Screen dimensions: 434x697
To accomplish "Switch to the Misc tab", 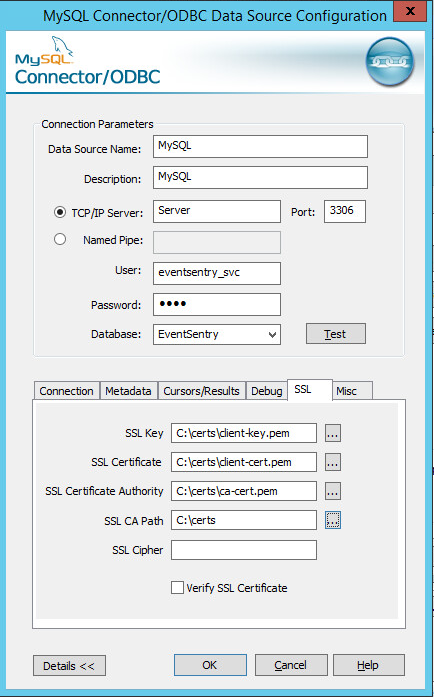I will pyautogui.click(x=352, y=391).
